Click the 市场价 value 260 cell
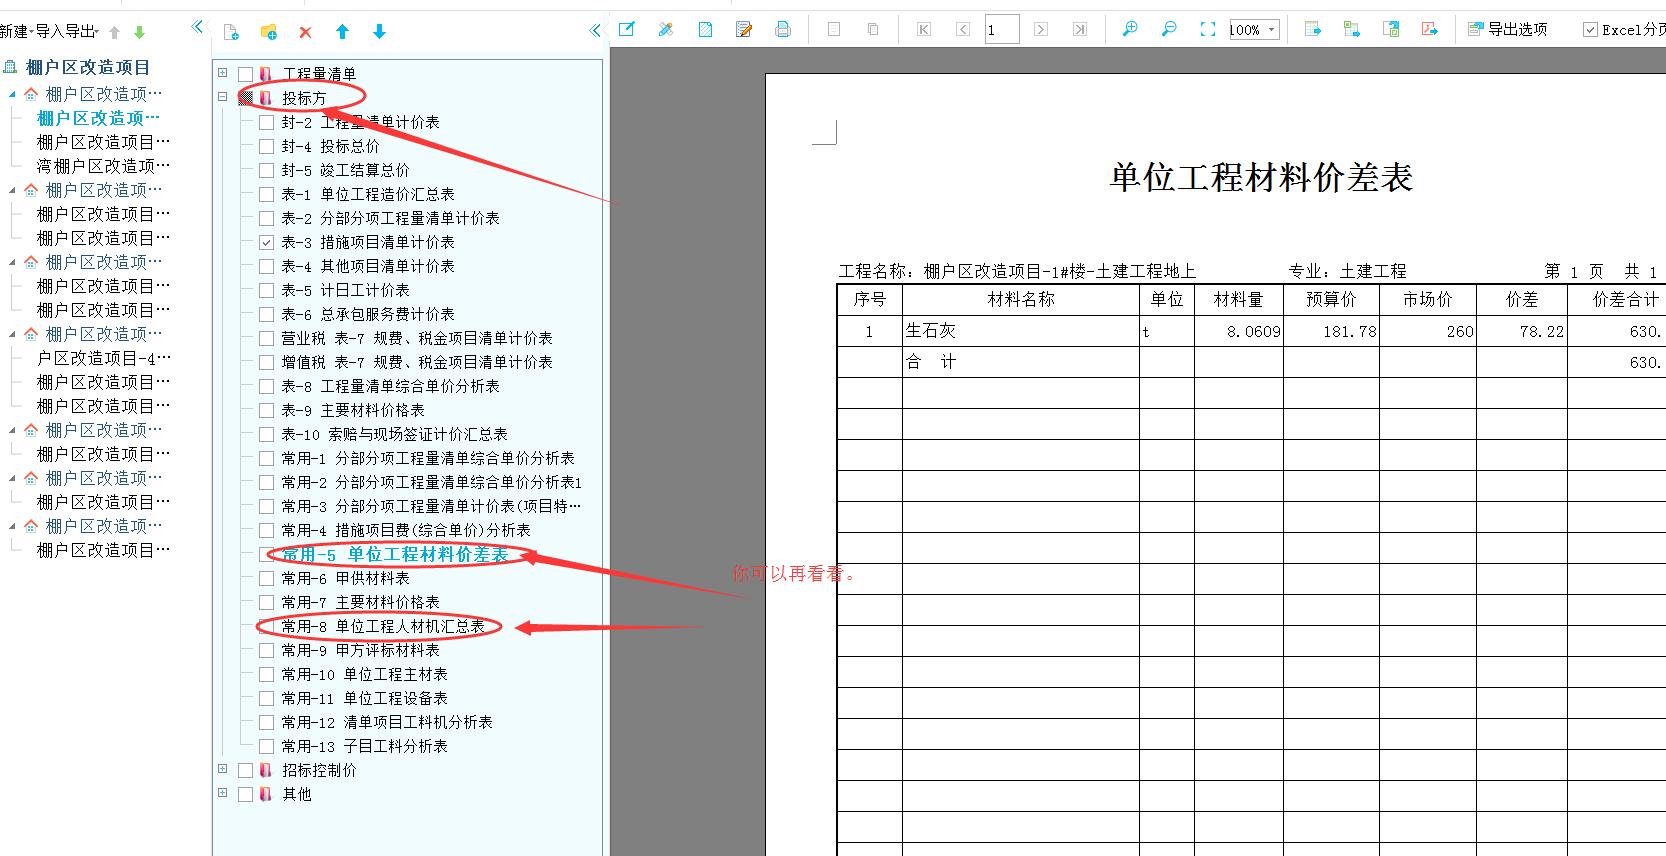Image resolution: width=1666 pixels, height=856 pixels. [1427, 331]
